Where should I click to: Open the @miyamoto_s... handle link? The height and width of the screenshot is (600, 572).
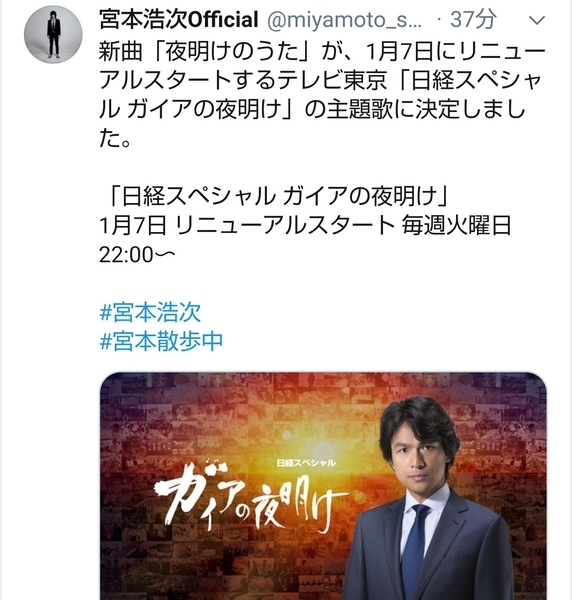pos(344,20)
